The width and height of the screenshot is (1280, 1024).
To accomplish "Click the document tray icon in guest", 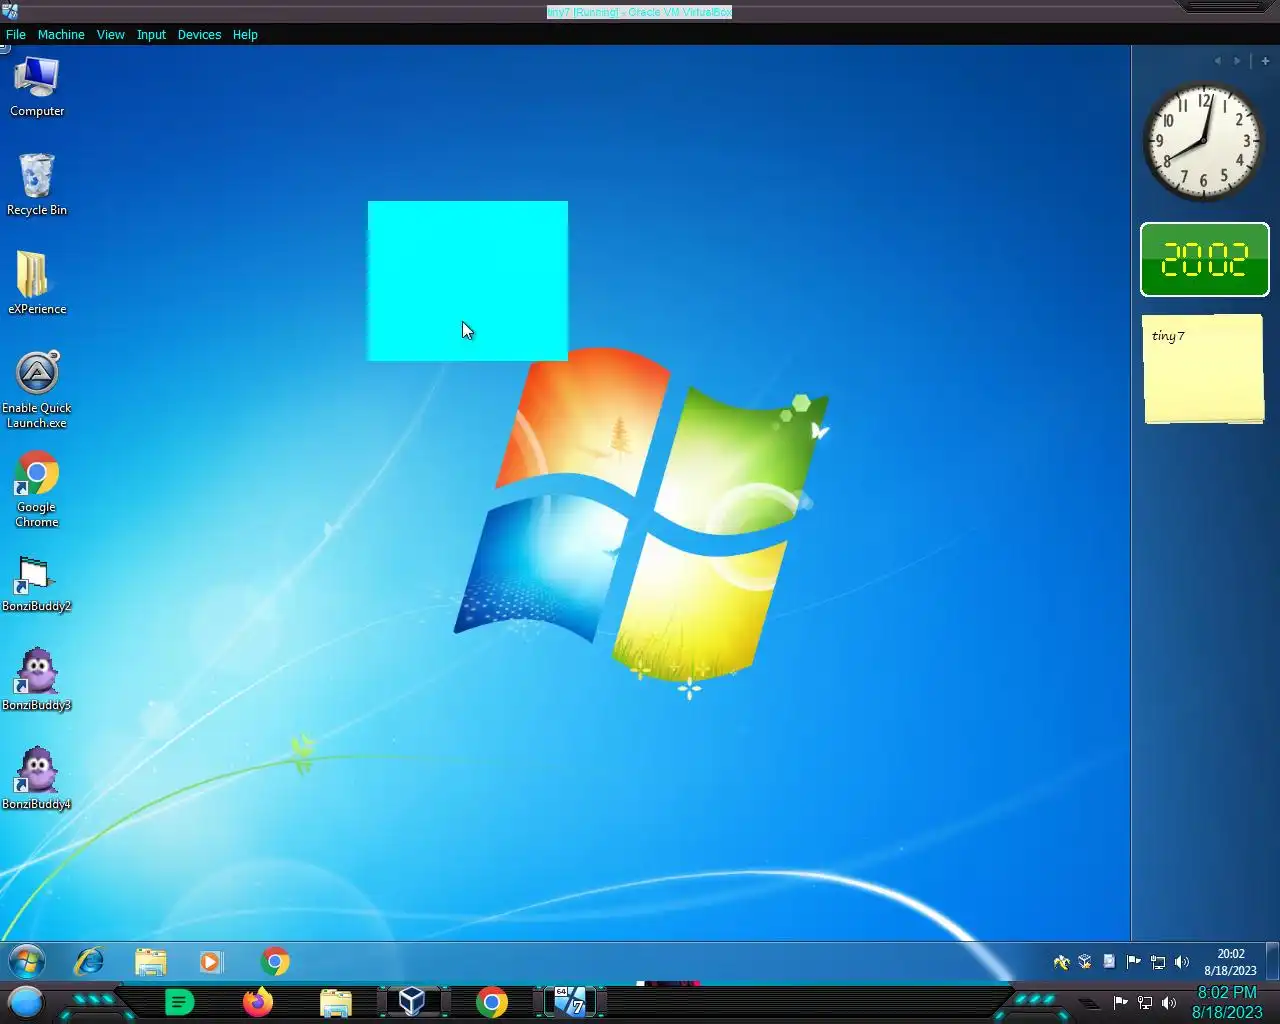I will (x=1109, y=962).
